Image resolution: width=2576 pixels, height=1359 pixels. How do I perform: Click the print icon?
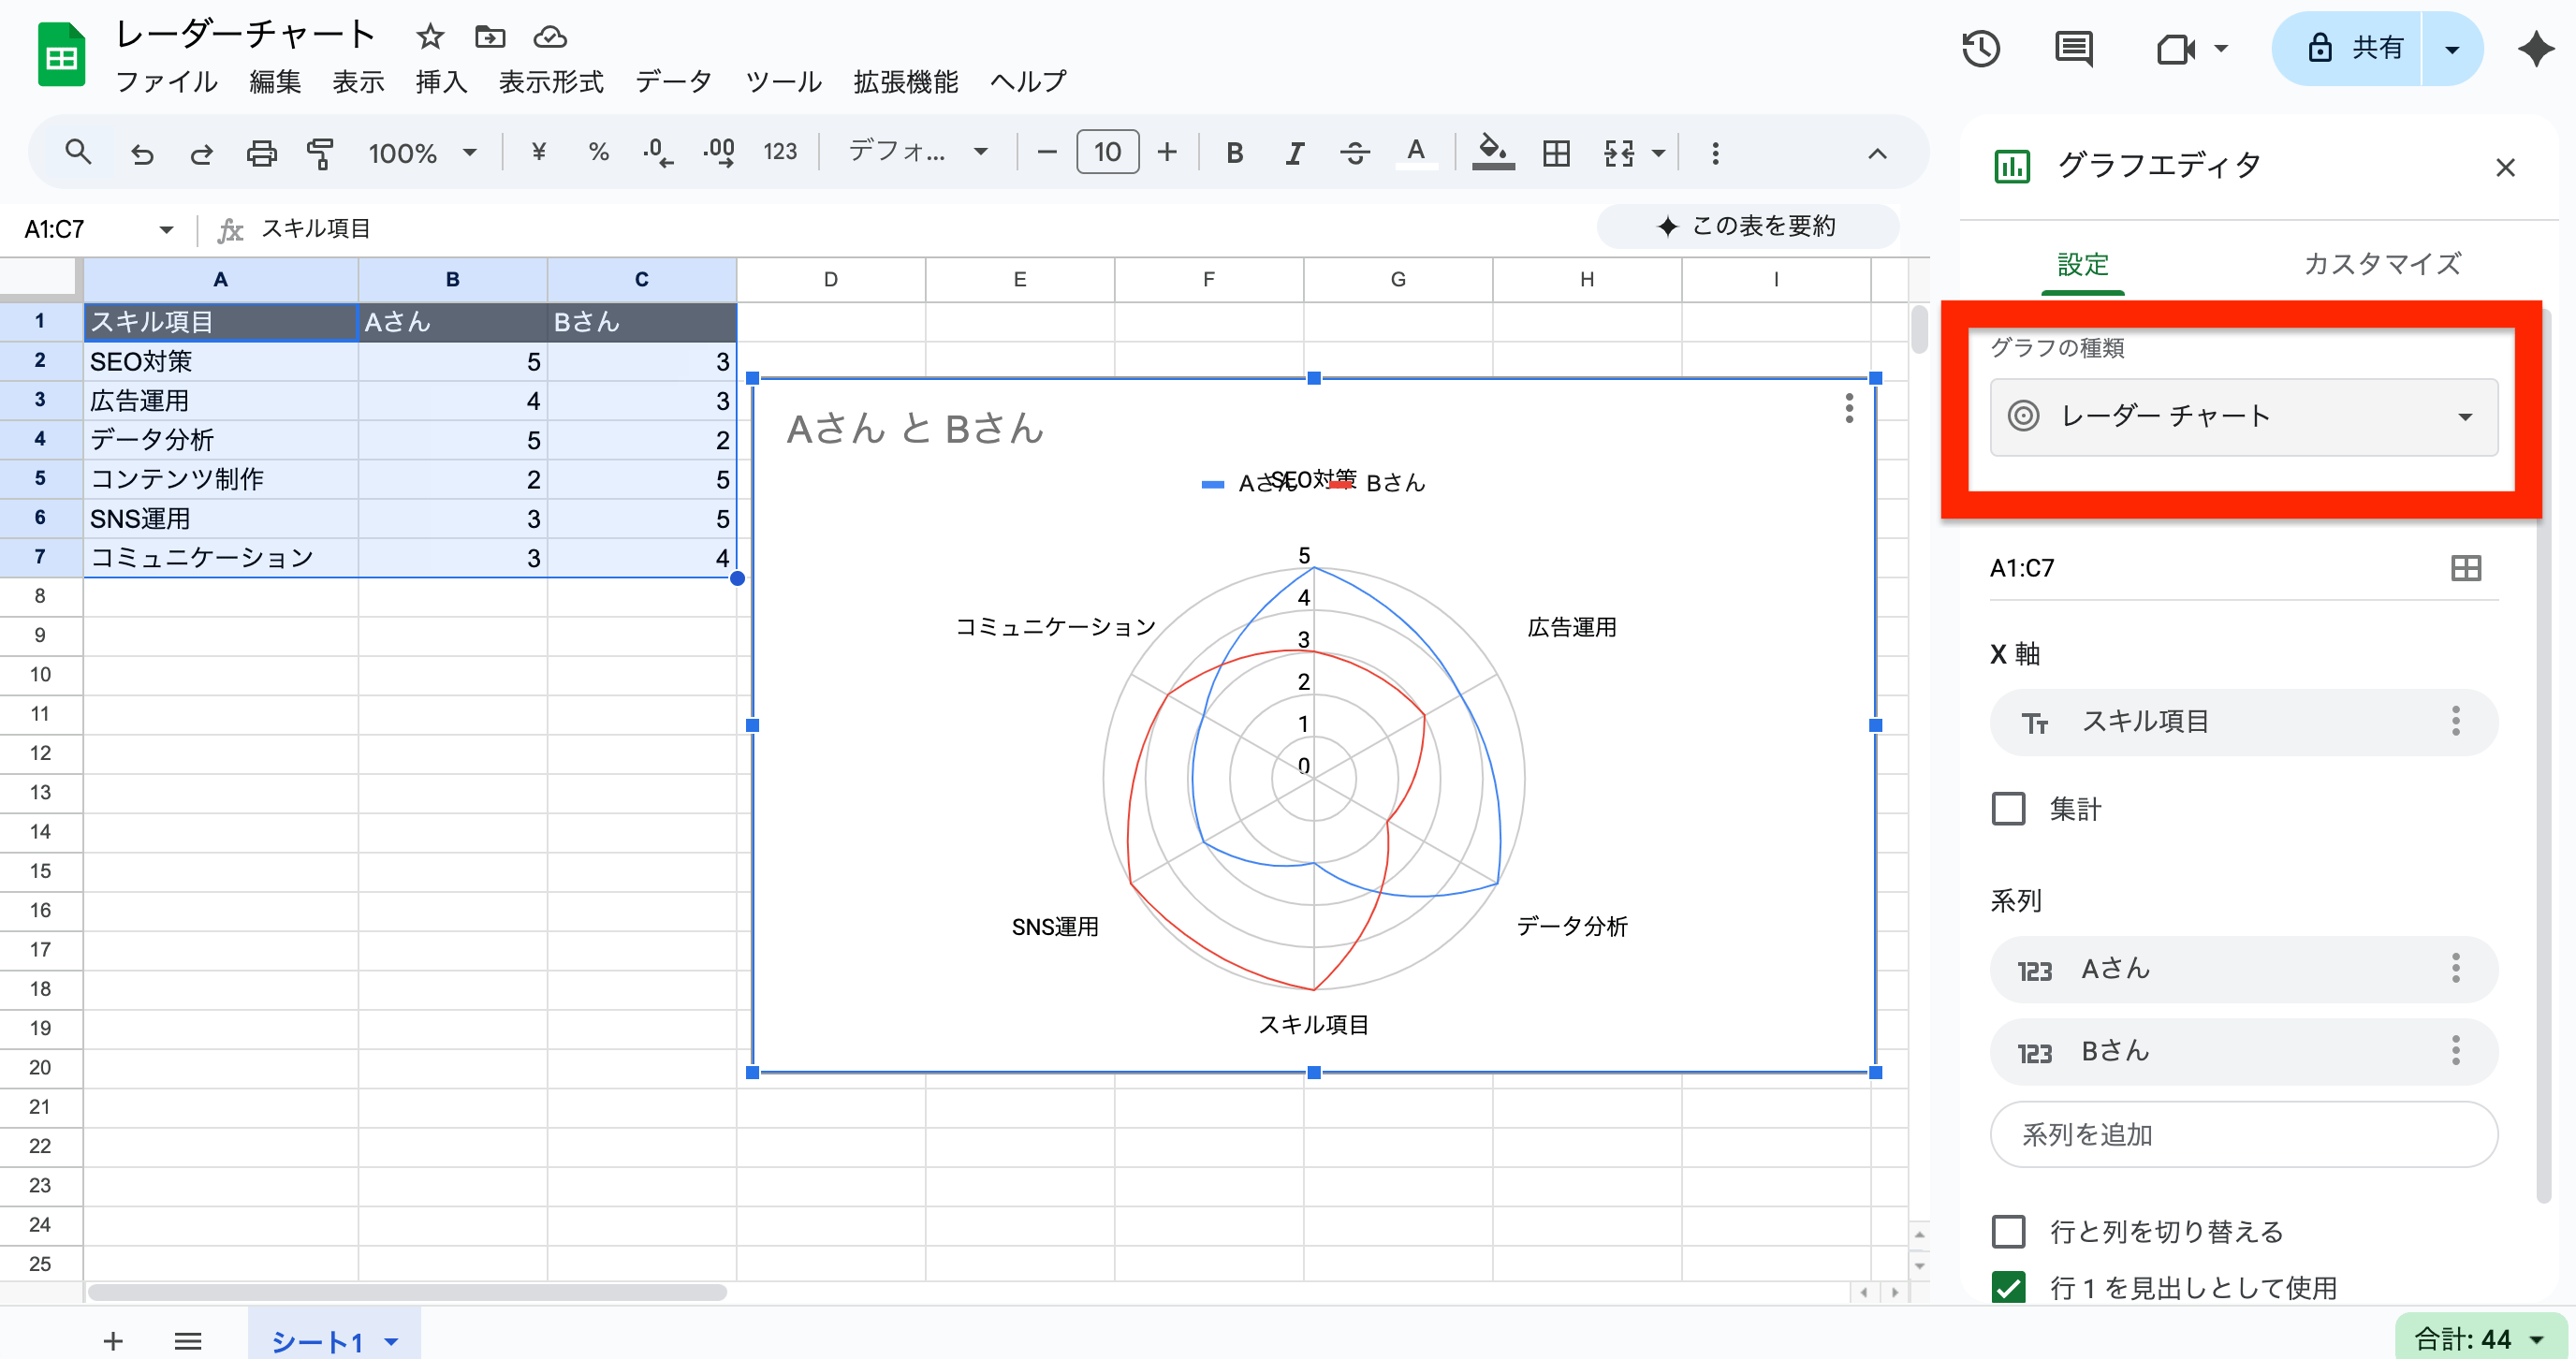(x=261, y=153)
